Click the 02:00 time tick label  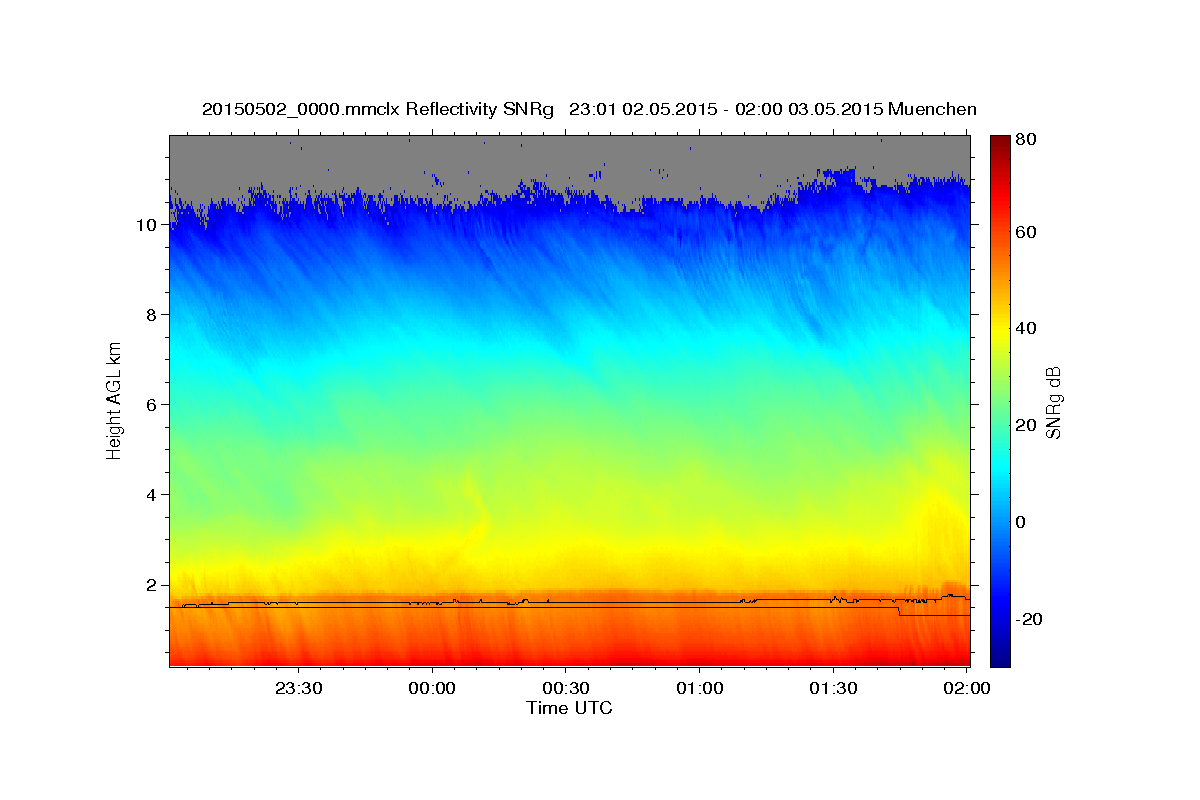(967, 689)
